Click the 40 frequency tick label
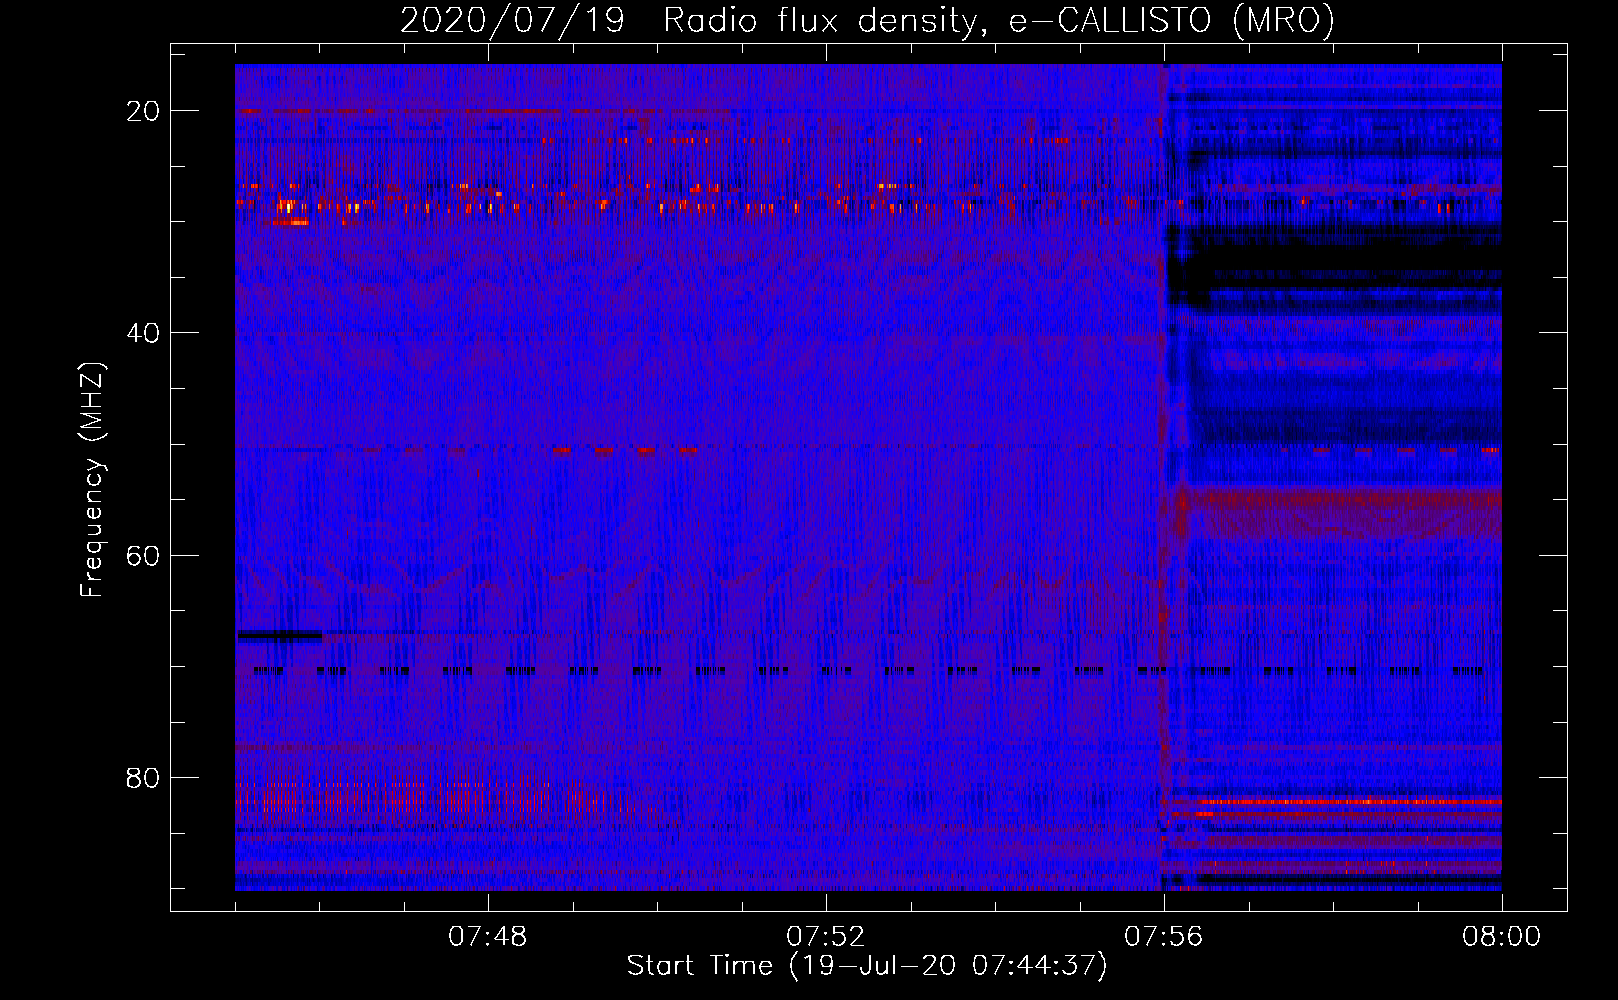The height and width of the screenshot is (1000, 1618). click(x=143, y=333)
